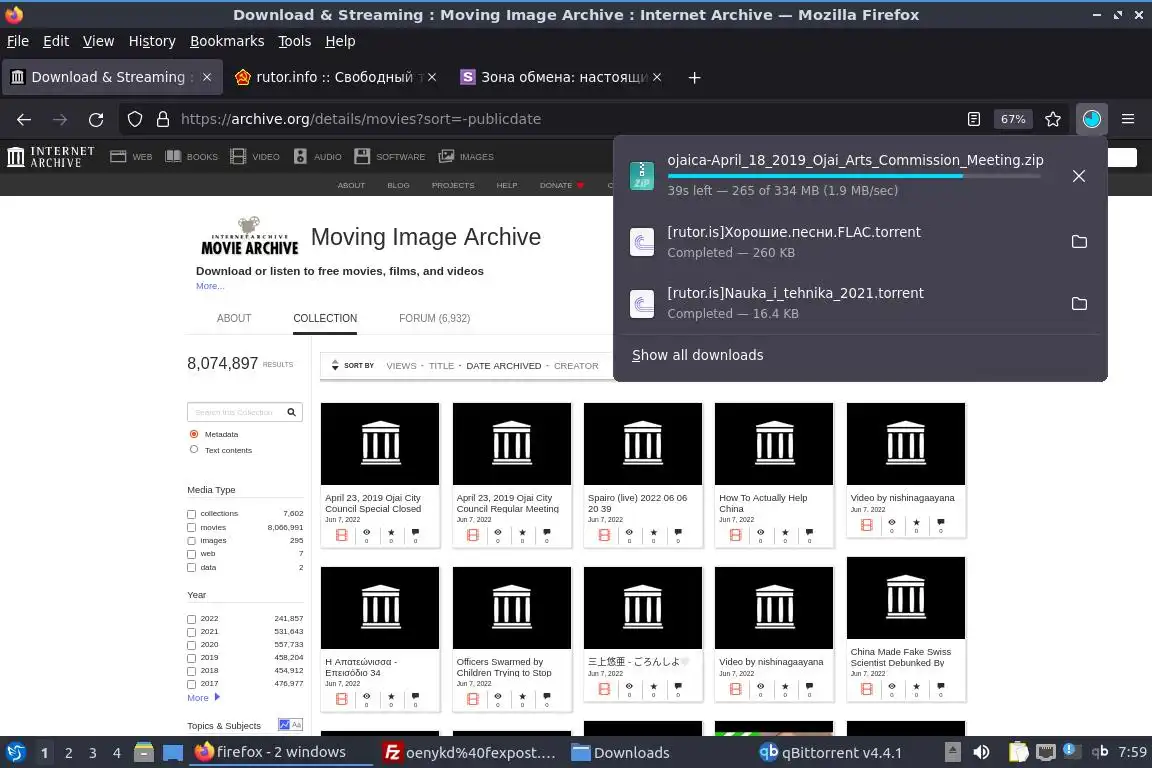Expand more years with the More link
1152x768 pixels.
tap(203, 697)
